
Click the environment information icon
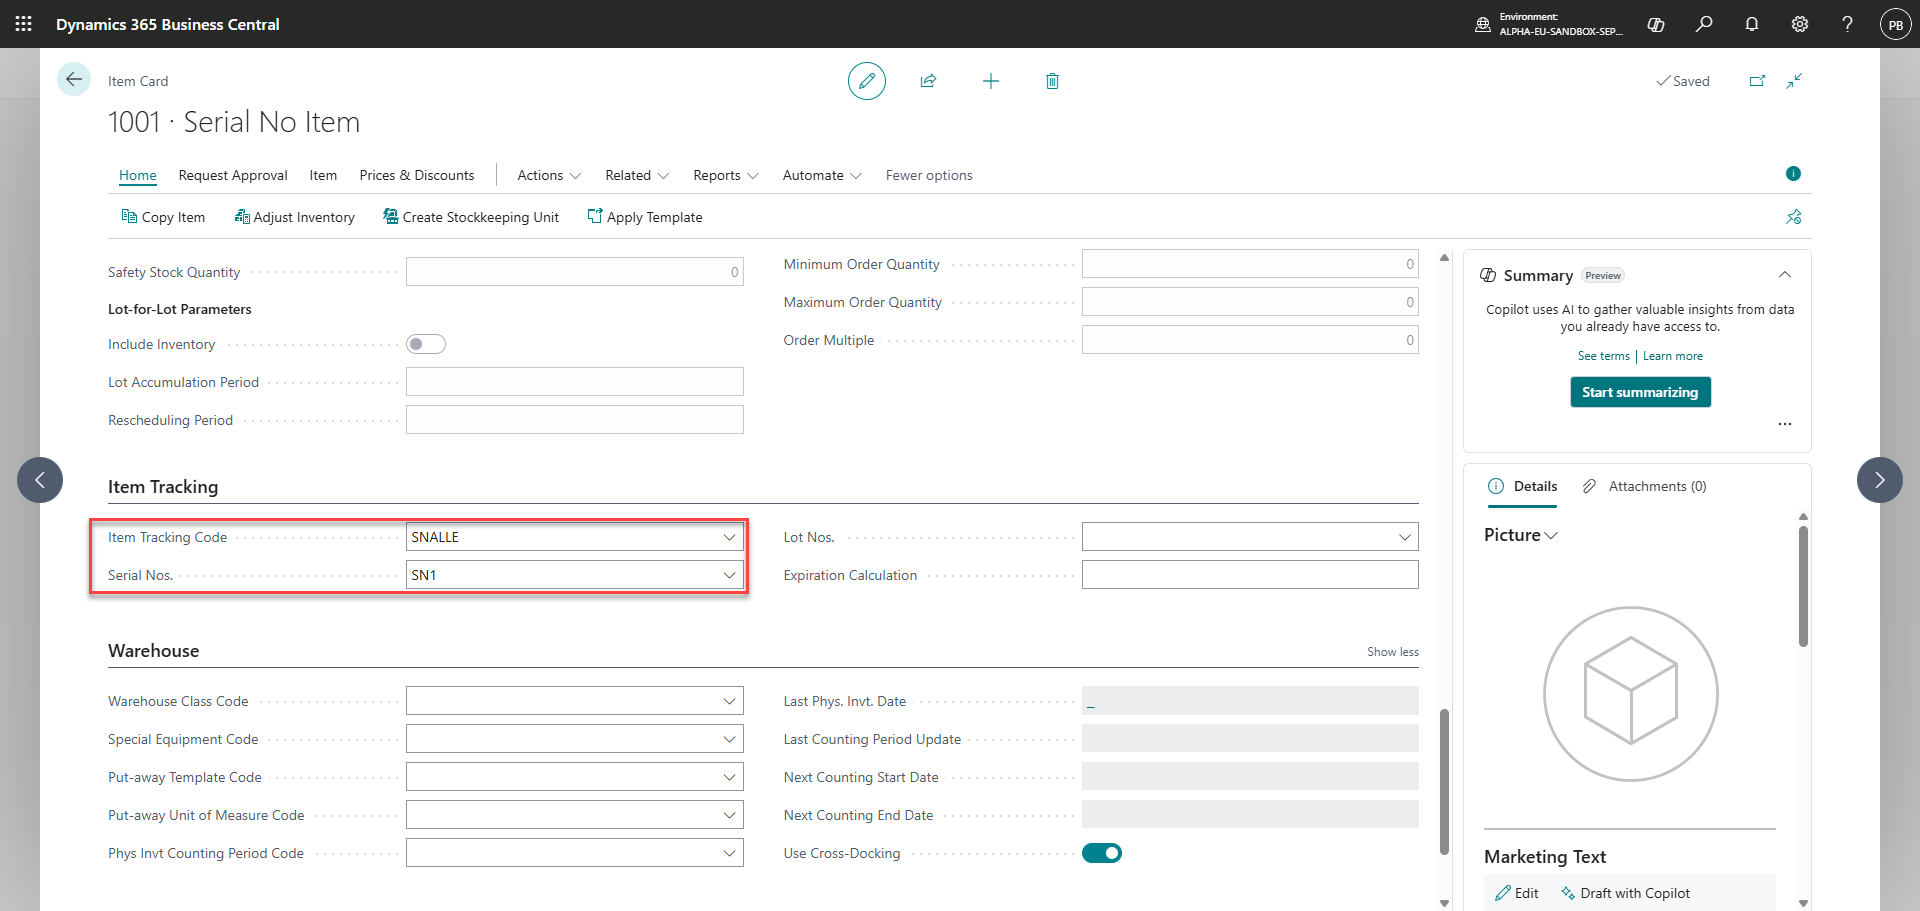(x=1483, y=24)
